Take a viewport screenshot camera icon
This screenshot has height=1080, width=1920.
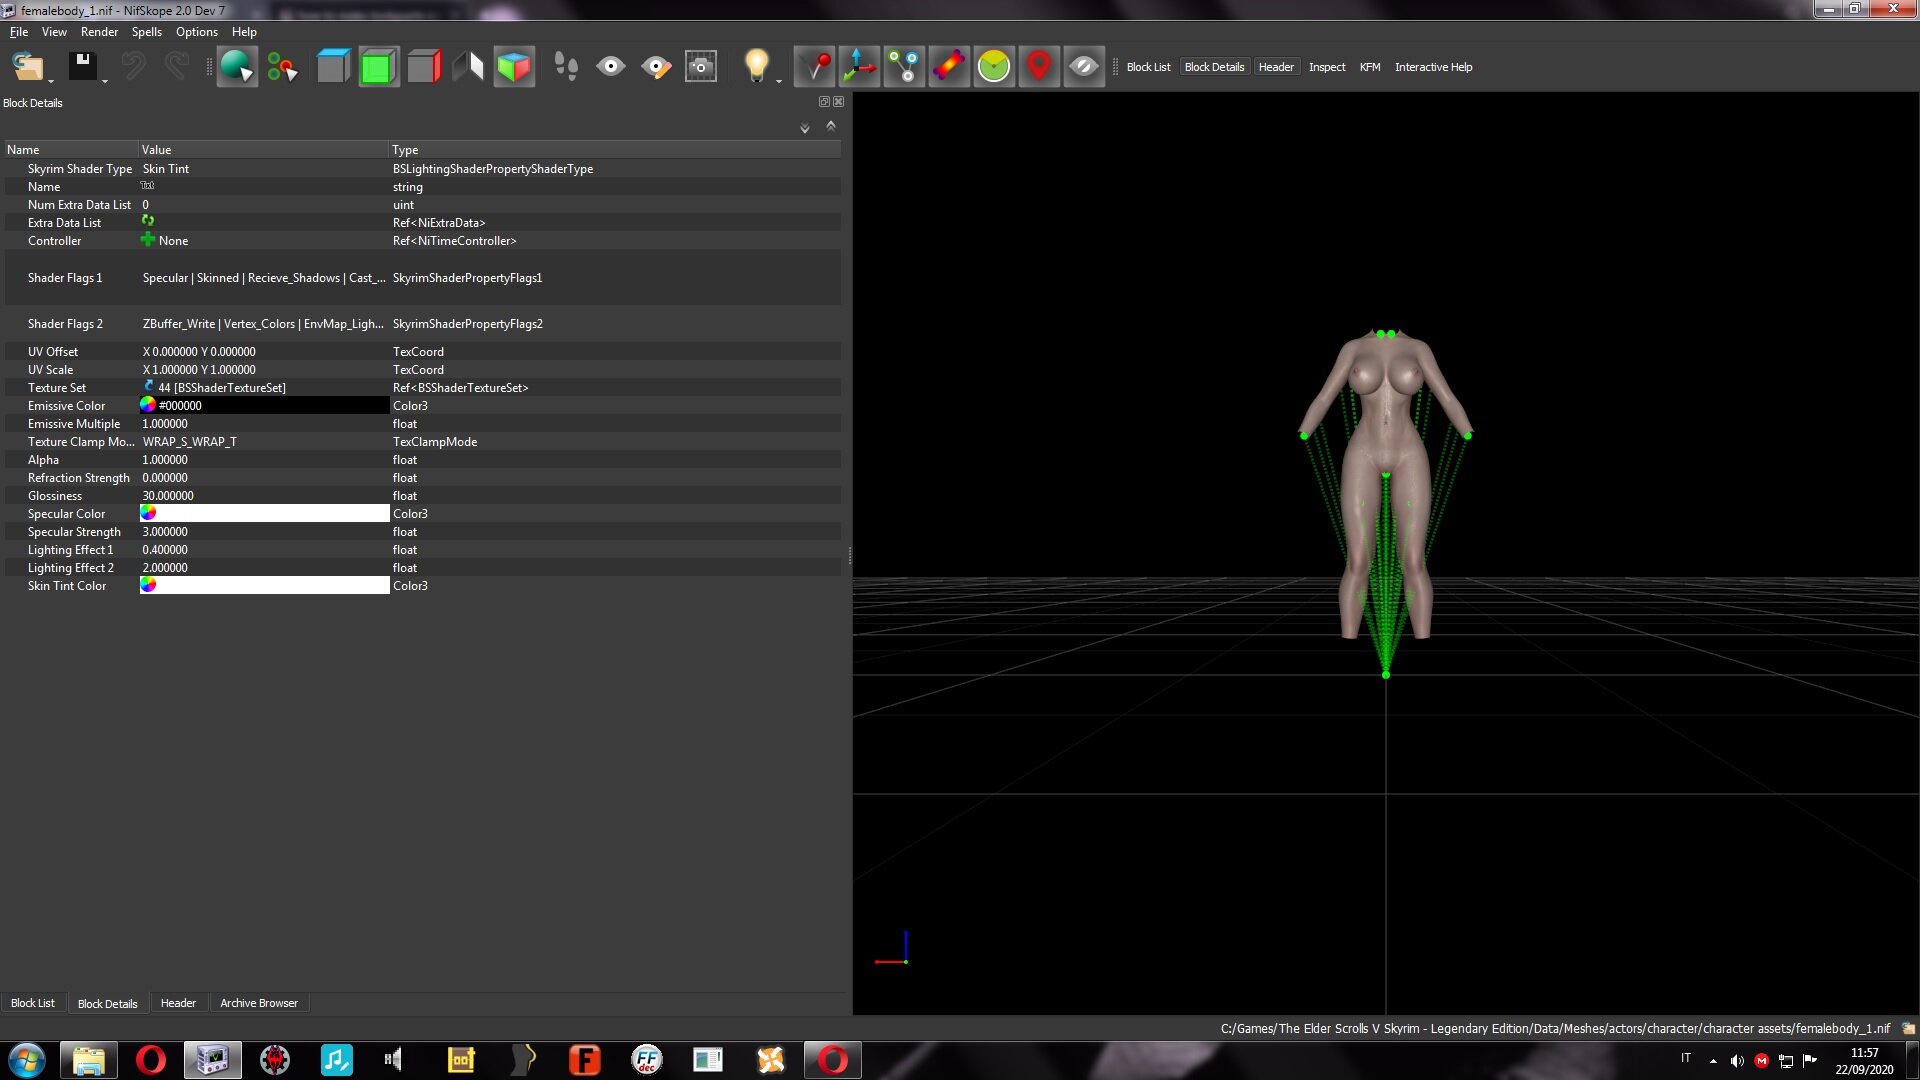pyautogui.click(x=701, y=67)
